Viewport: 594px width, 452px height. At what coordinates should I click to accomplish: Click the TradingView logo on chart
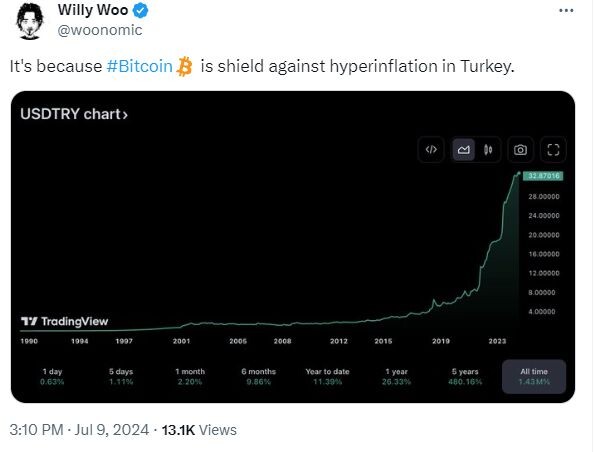pyautogui.click(x=64, y=322)
